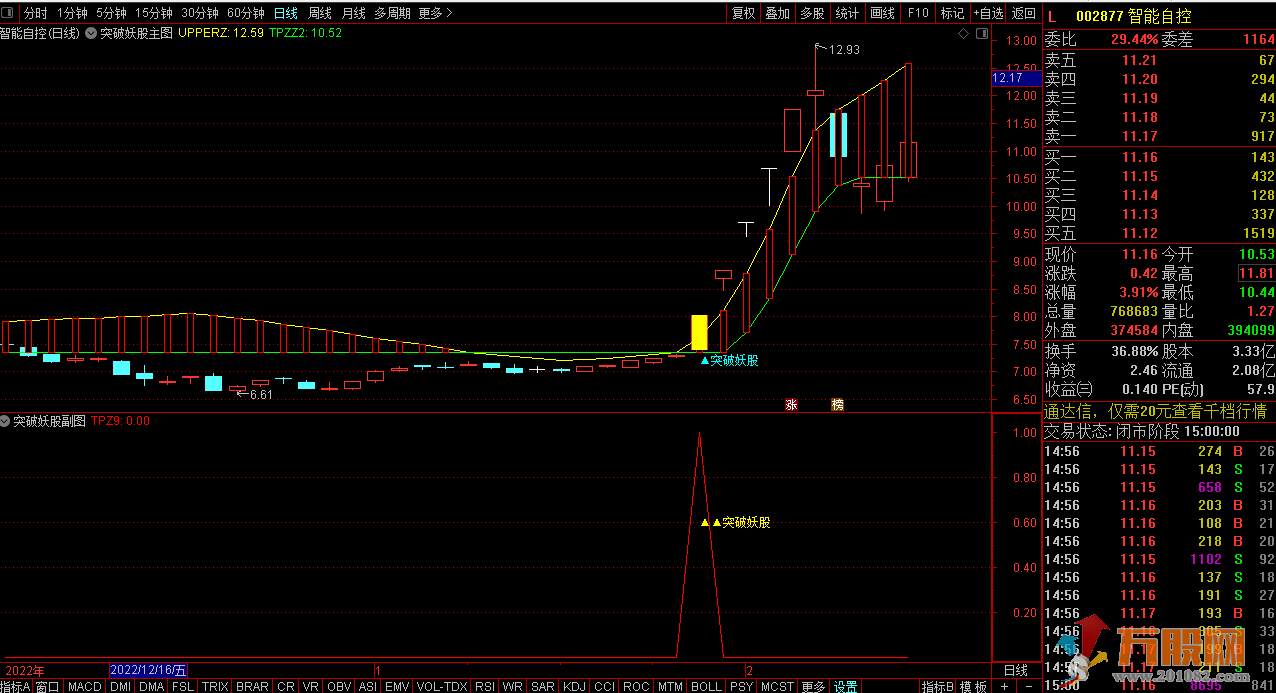Click the yellow breakout candlestick

coord(699,333)
